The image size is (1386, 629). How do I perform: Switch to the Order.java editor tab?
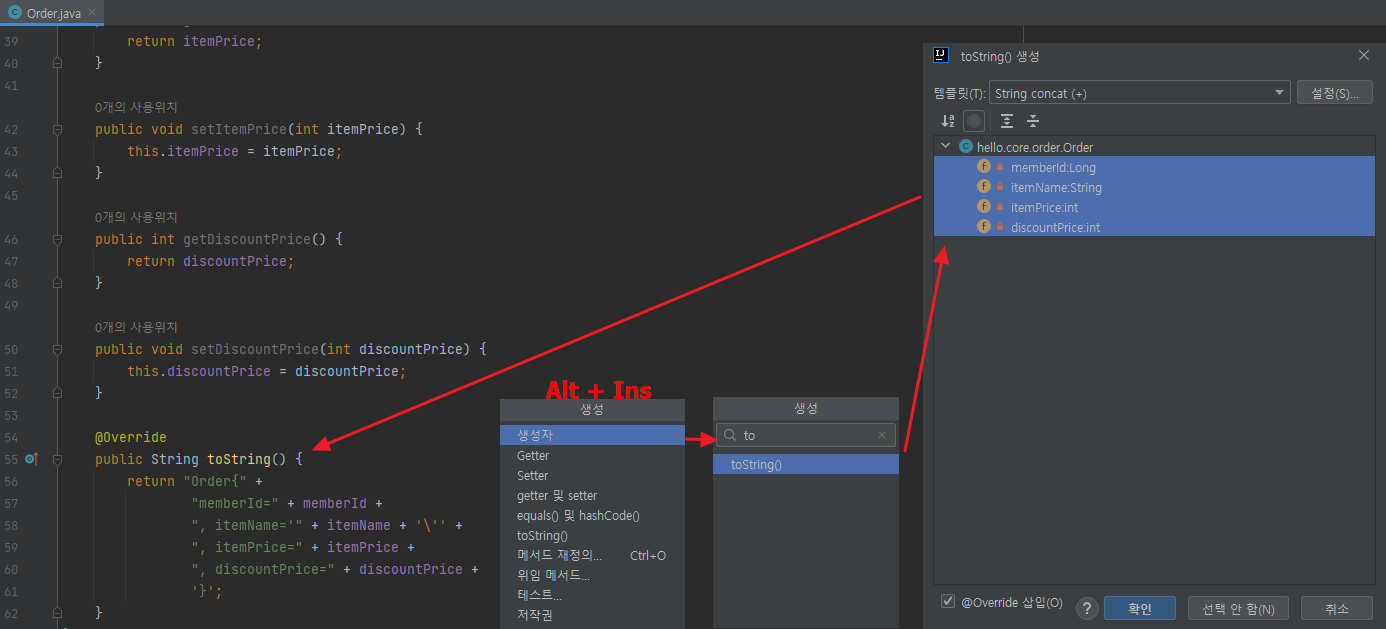(52, 13)
